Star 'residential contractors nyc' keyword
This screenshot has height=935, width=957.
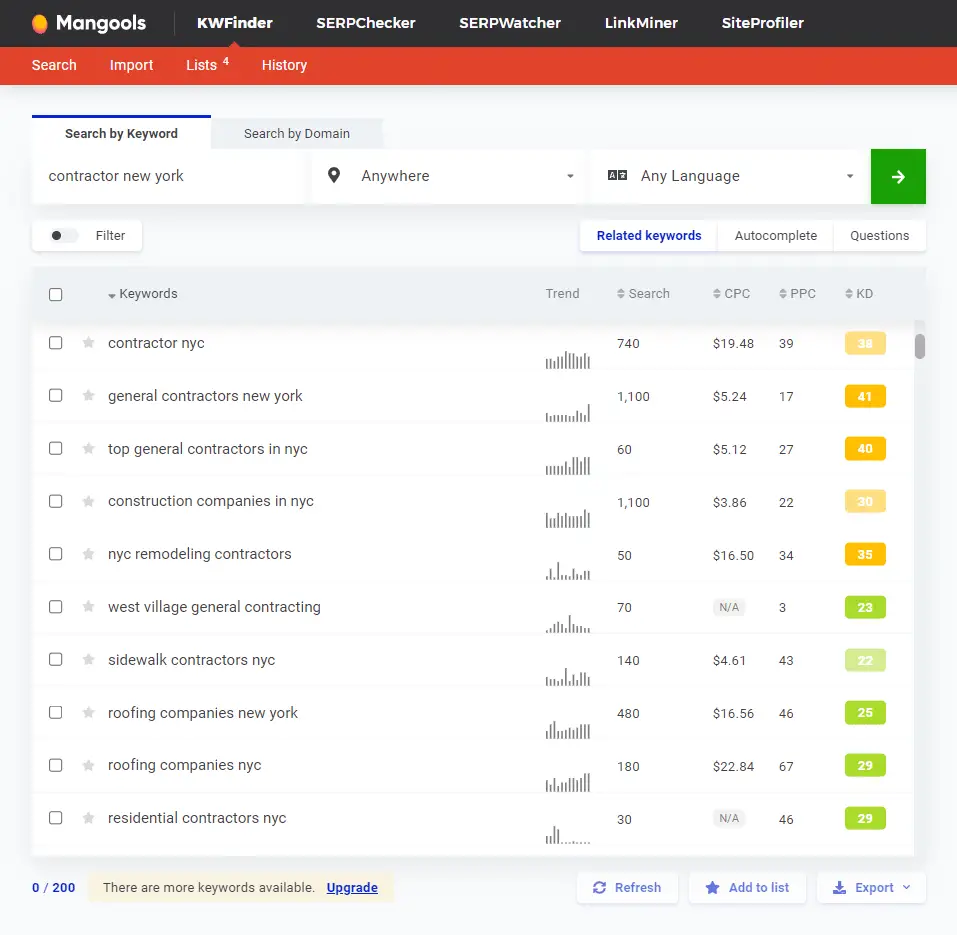point(88,818)
